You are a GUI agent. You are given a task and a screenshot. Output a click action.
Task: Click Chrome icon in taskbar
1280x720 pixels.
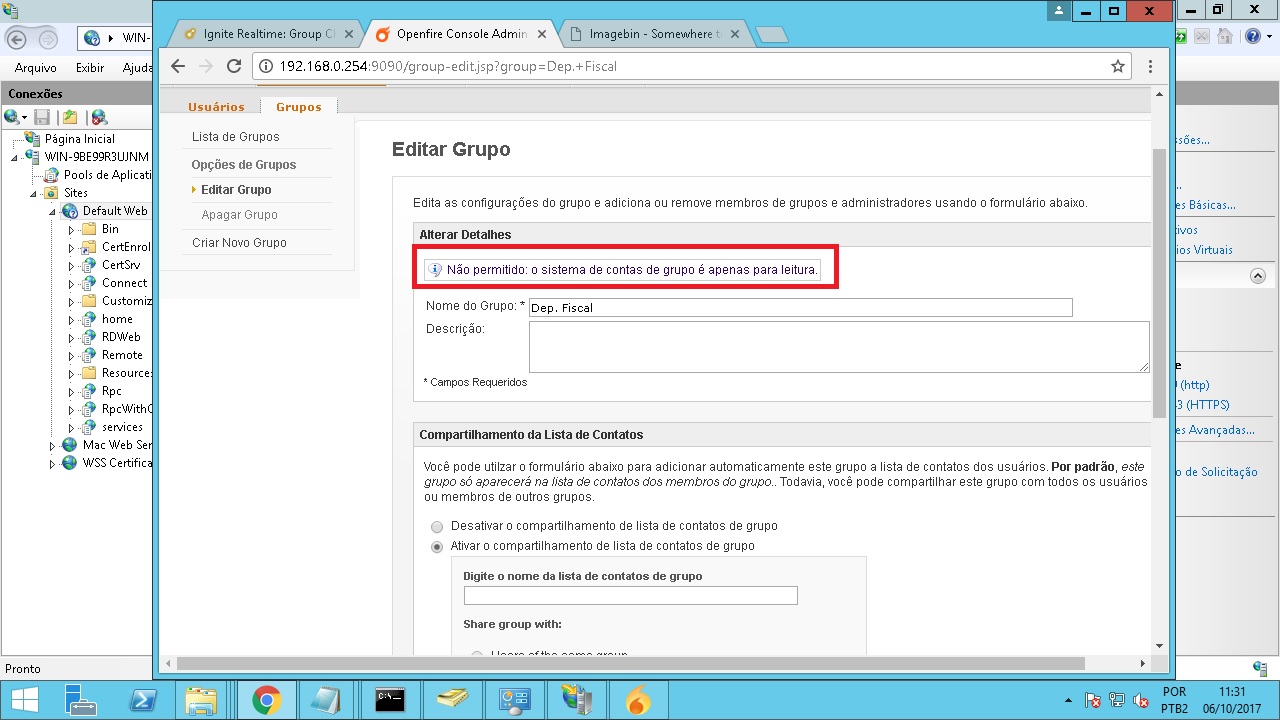[x=265, y=701]
